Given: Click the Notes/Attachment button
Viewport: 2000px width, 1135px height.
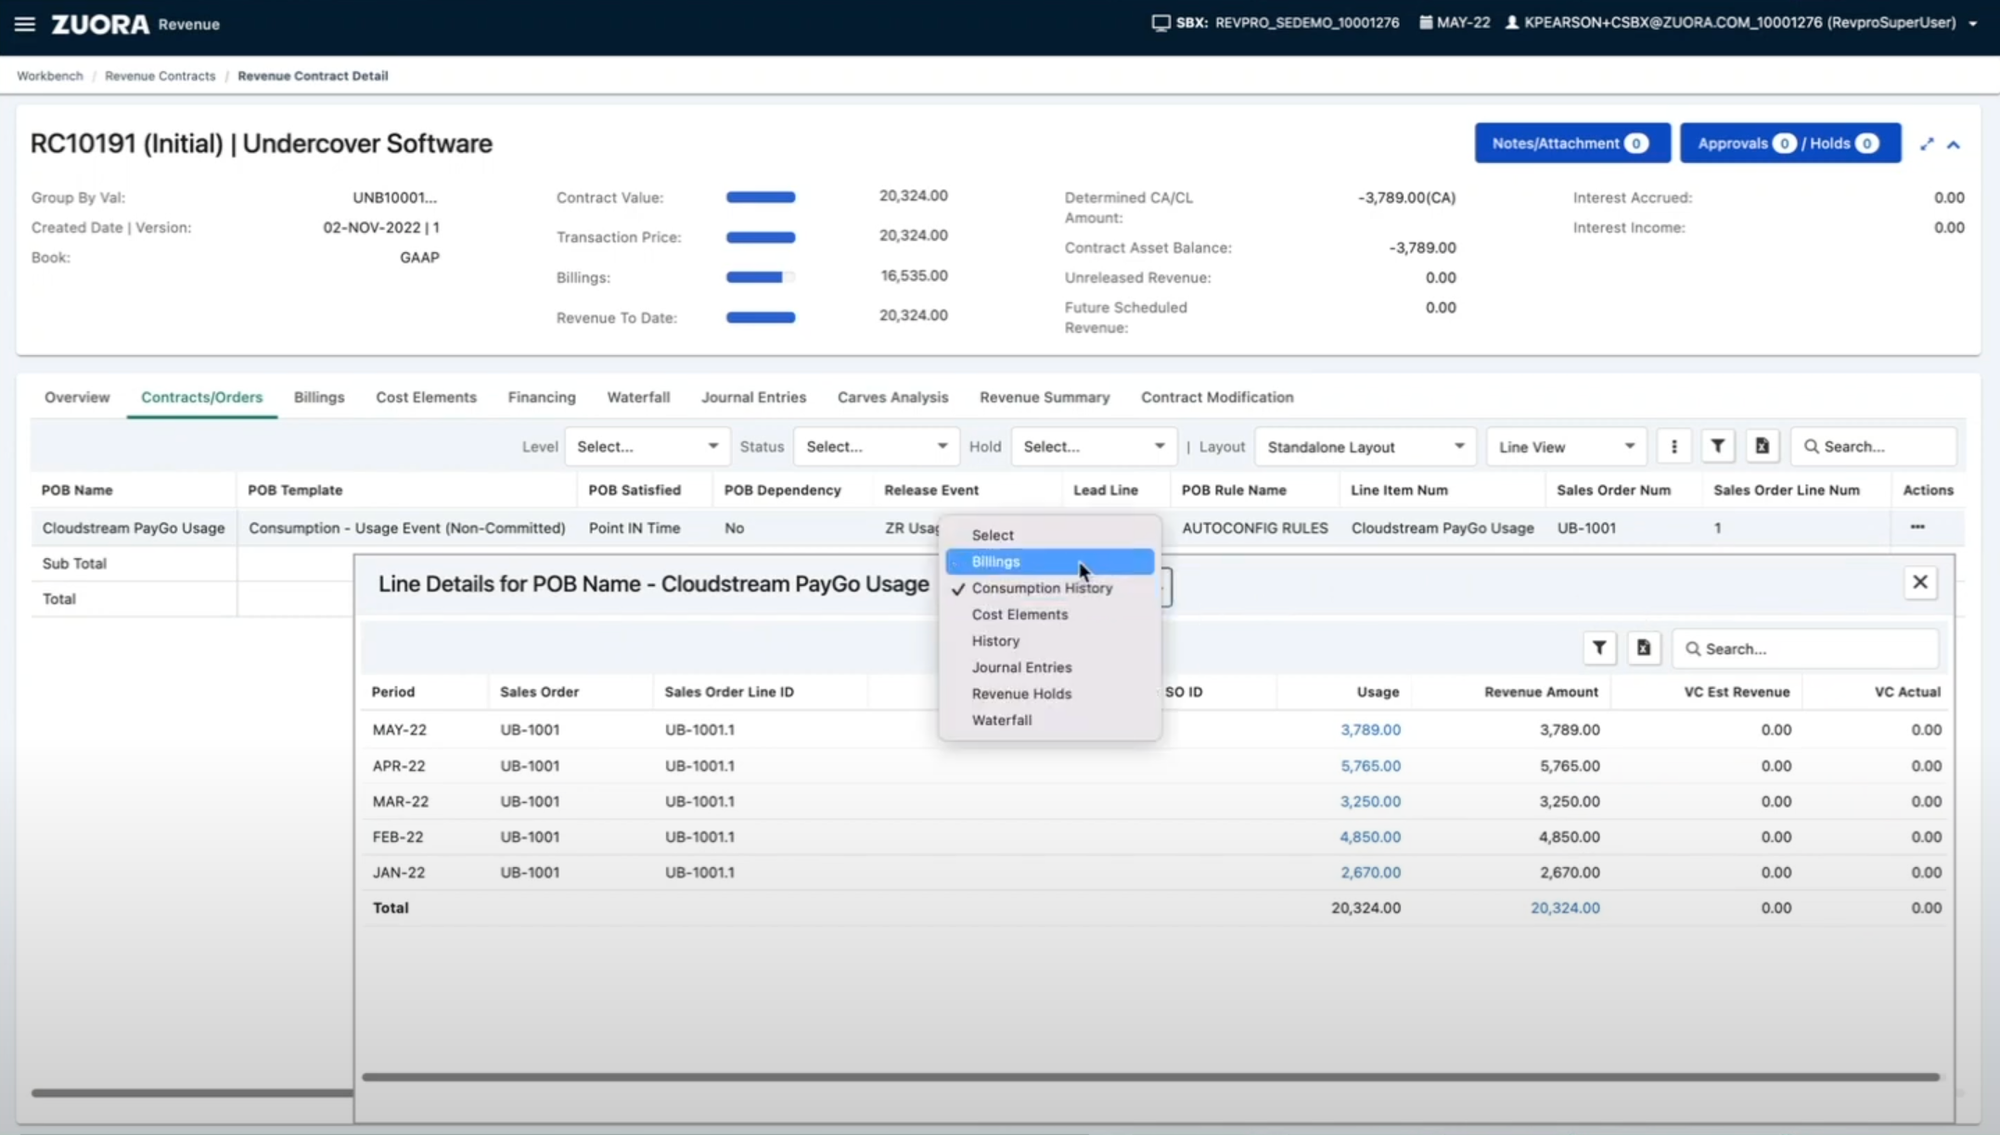Looking at the screenshot, I should pos(1571,143).
